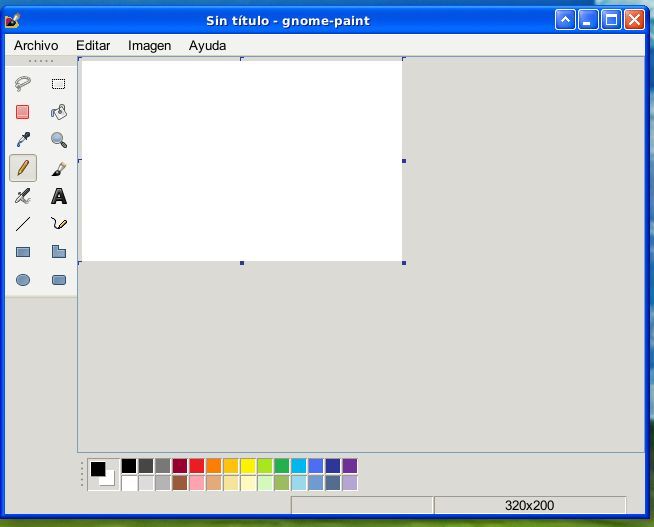
Task: Choose the curve tool
Action: tap(58, 224)
